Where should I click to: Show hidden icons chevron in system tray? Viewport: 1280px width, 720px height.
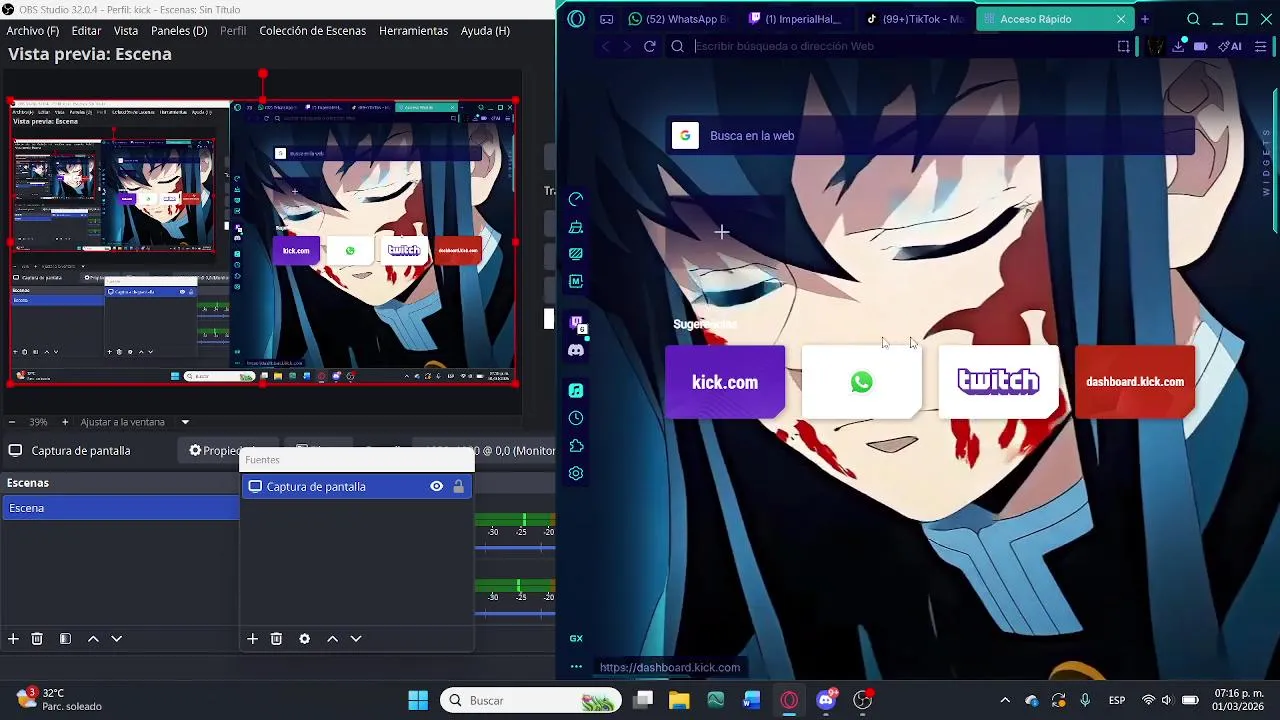[1005, 700]
